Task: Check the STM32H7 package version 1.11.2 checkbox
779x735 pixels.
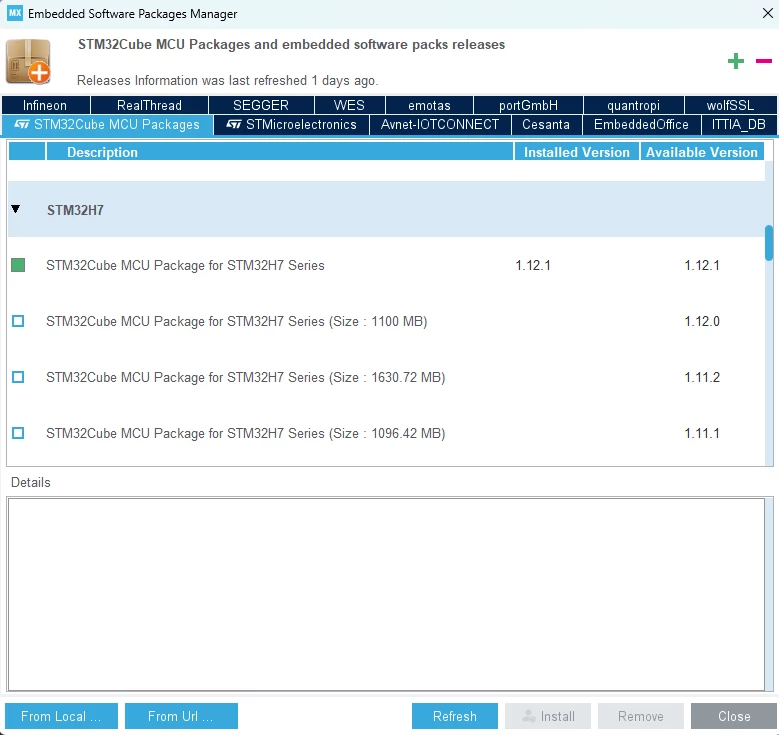Action: [18, 377]
